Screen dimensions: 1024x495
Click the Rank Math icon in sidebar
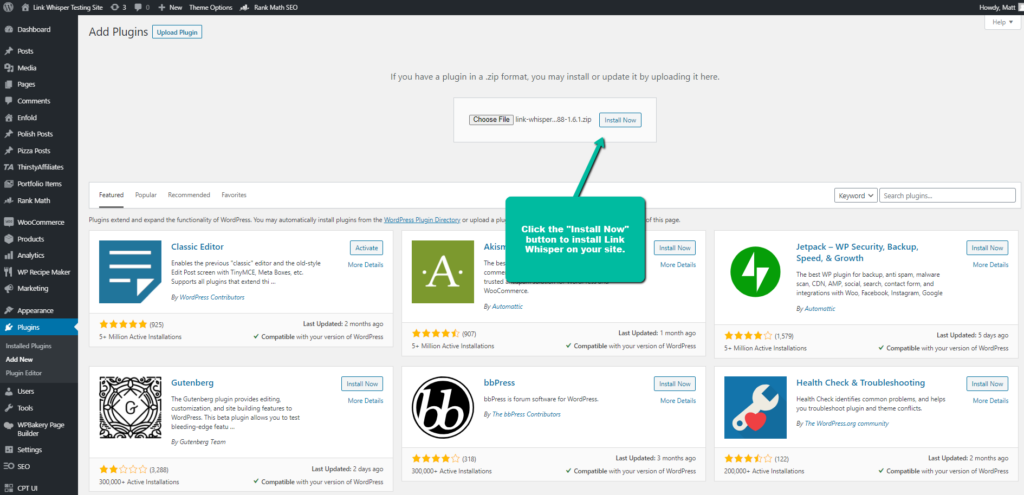(8, 200)
